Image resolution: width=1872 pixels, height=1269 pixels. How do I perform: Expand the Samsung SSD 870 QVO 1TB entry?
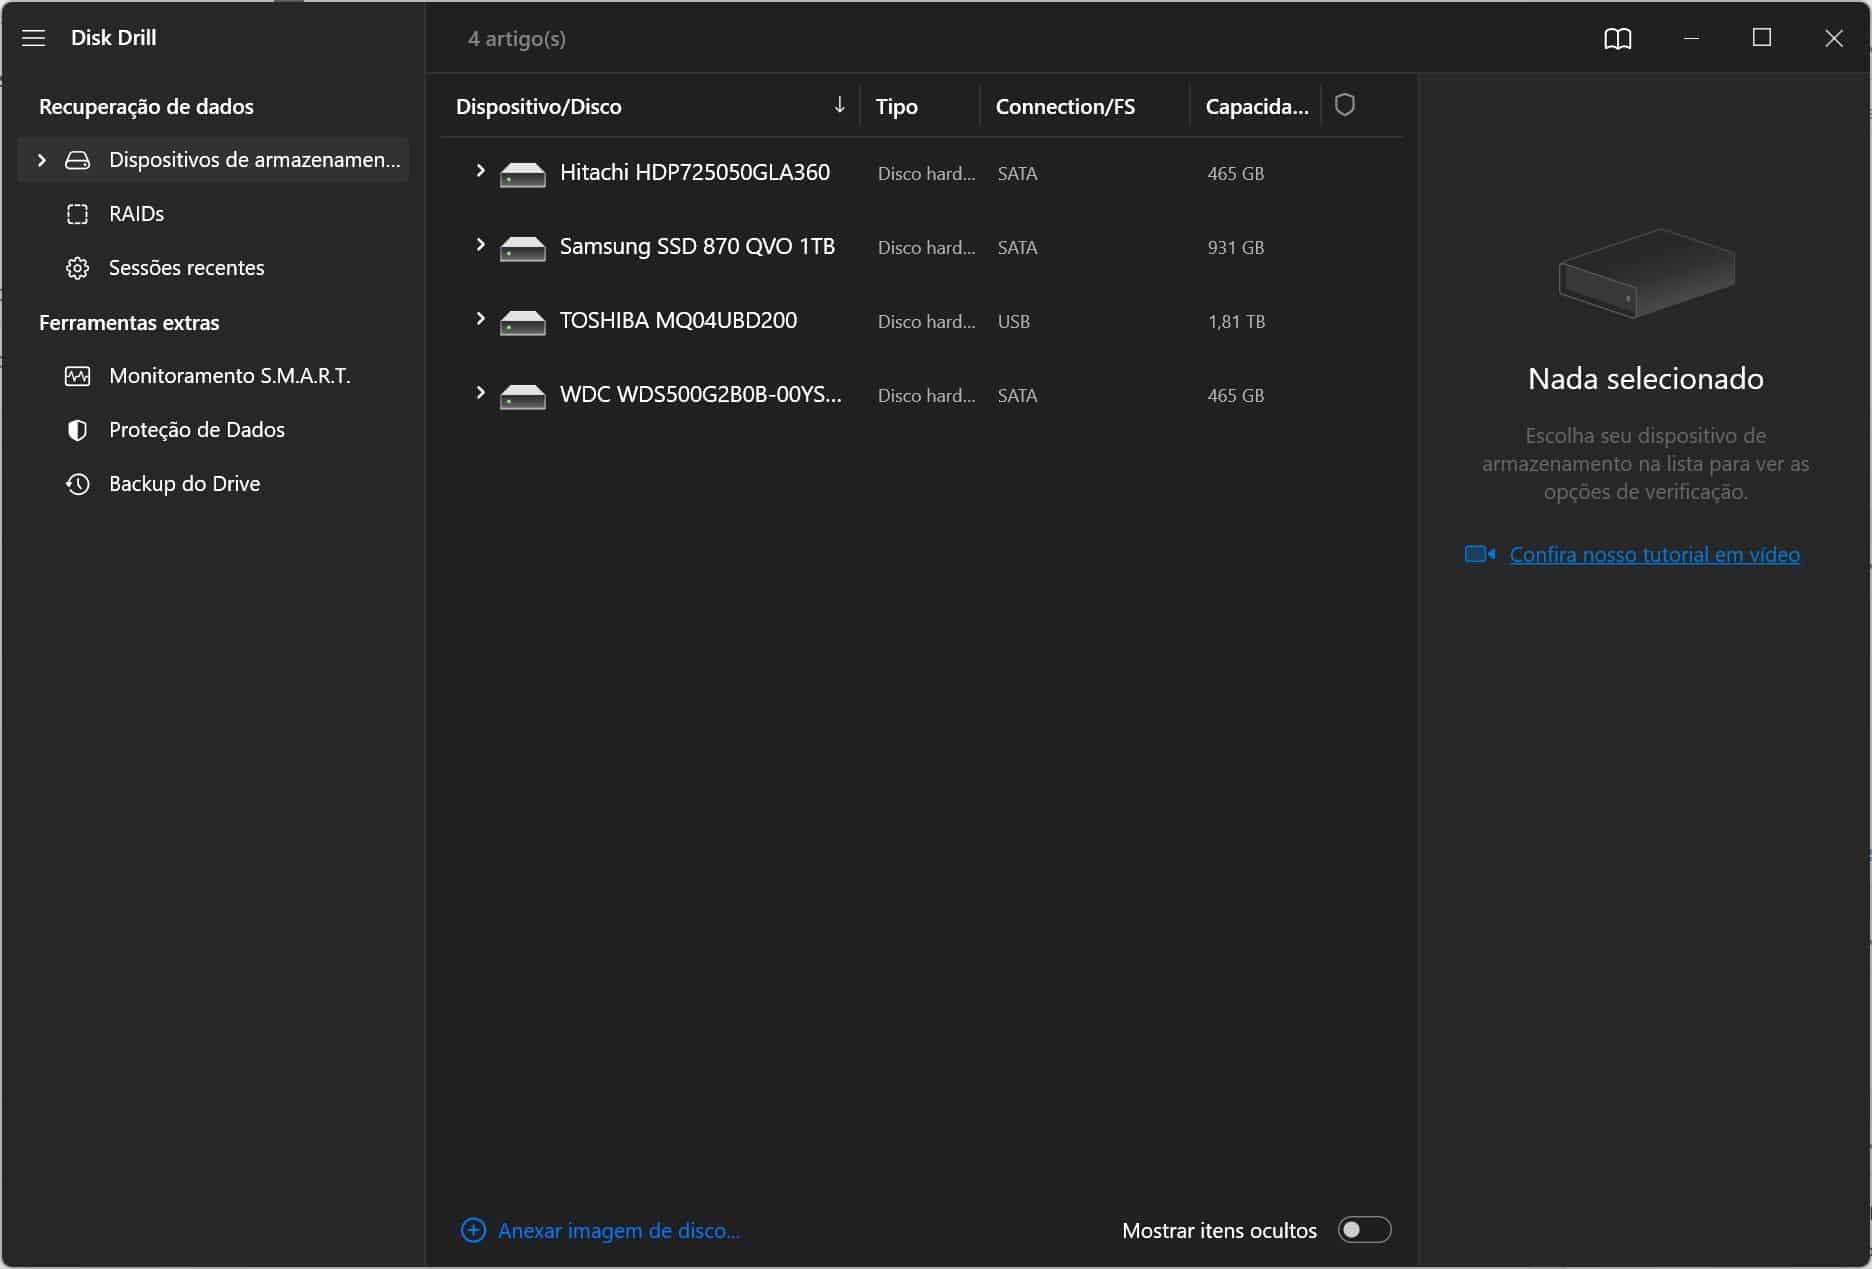pos(480,245)
